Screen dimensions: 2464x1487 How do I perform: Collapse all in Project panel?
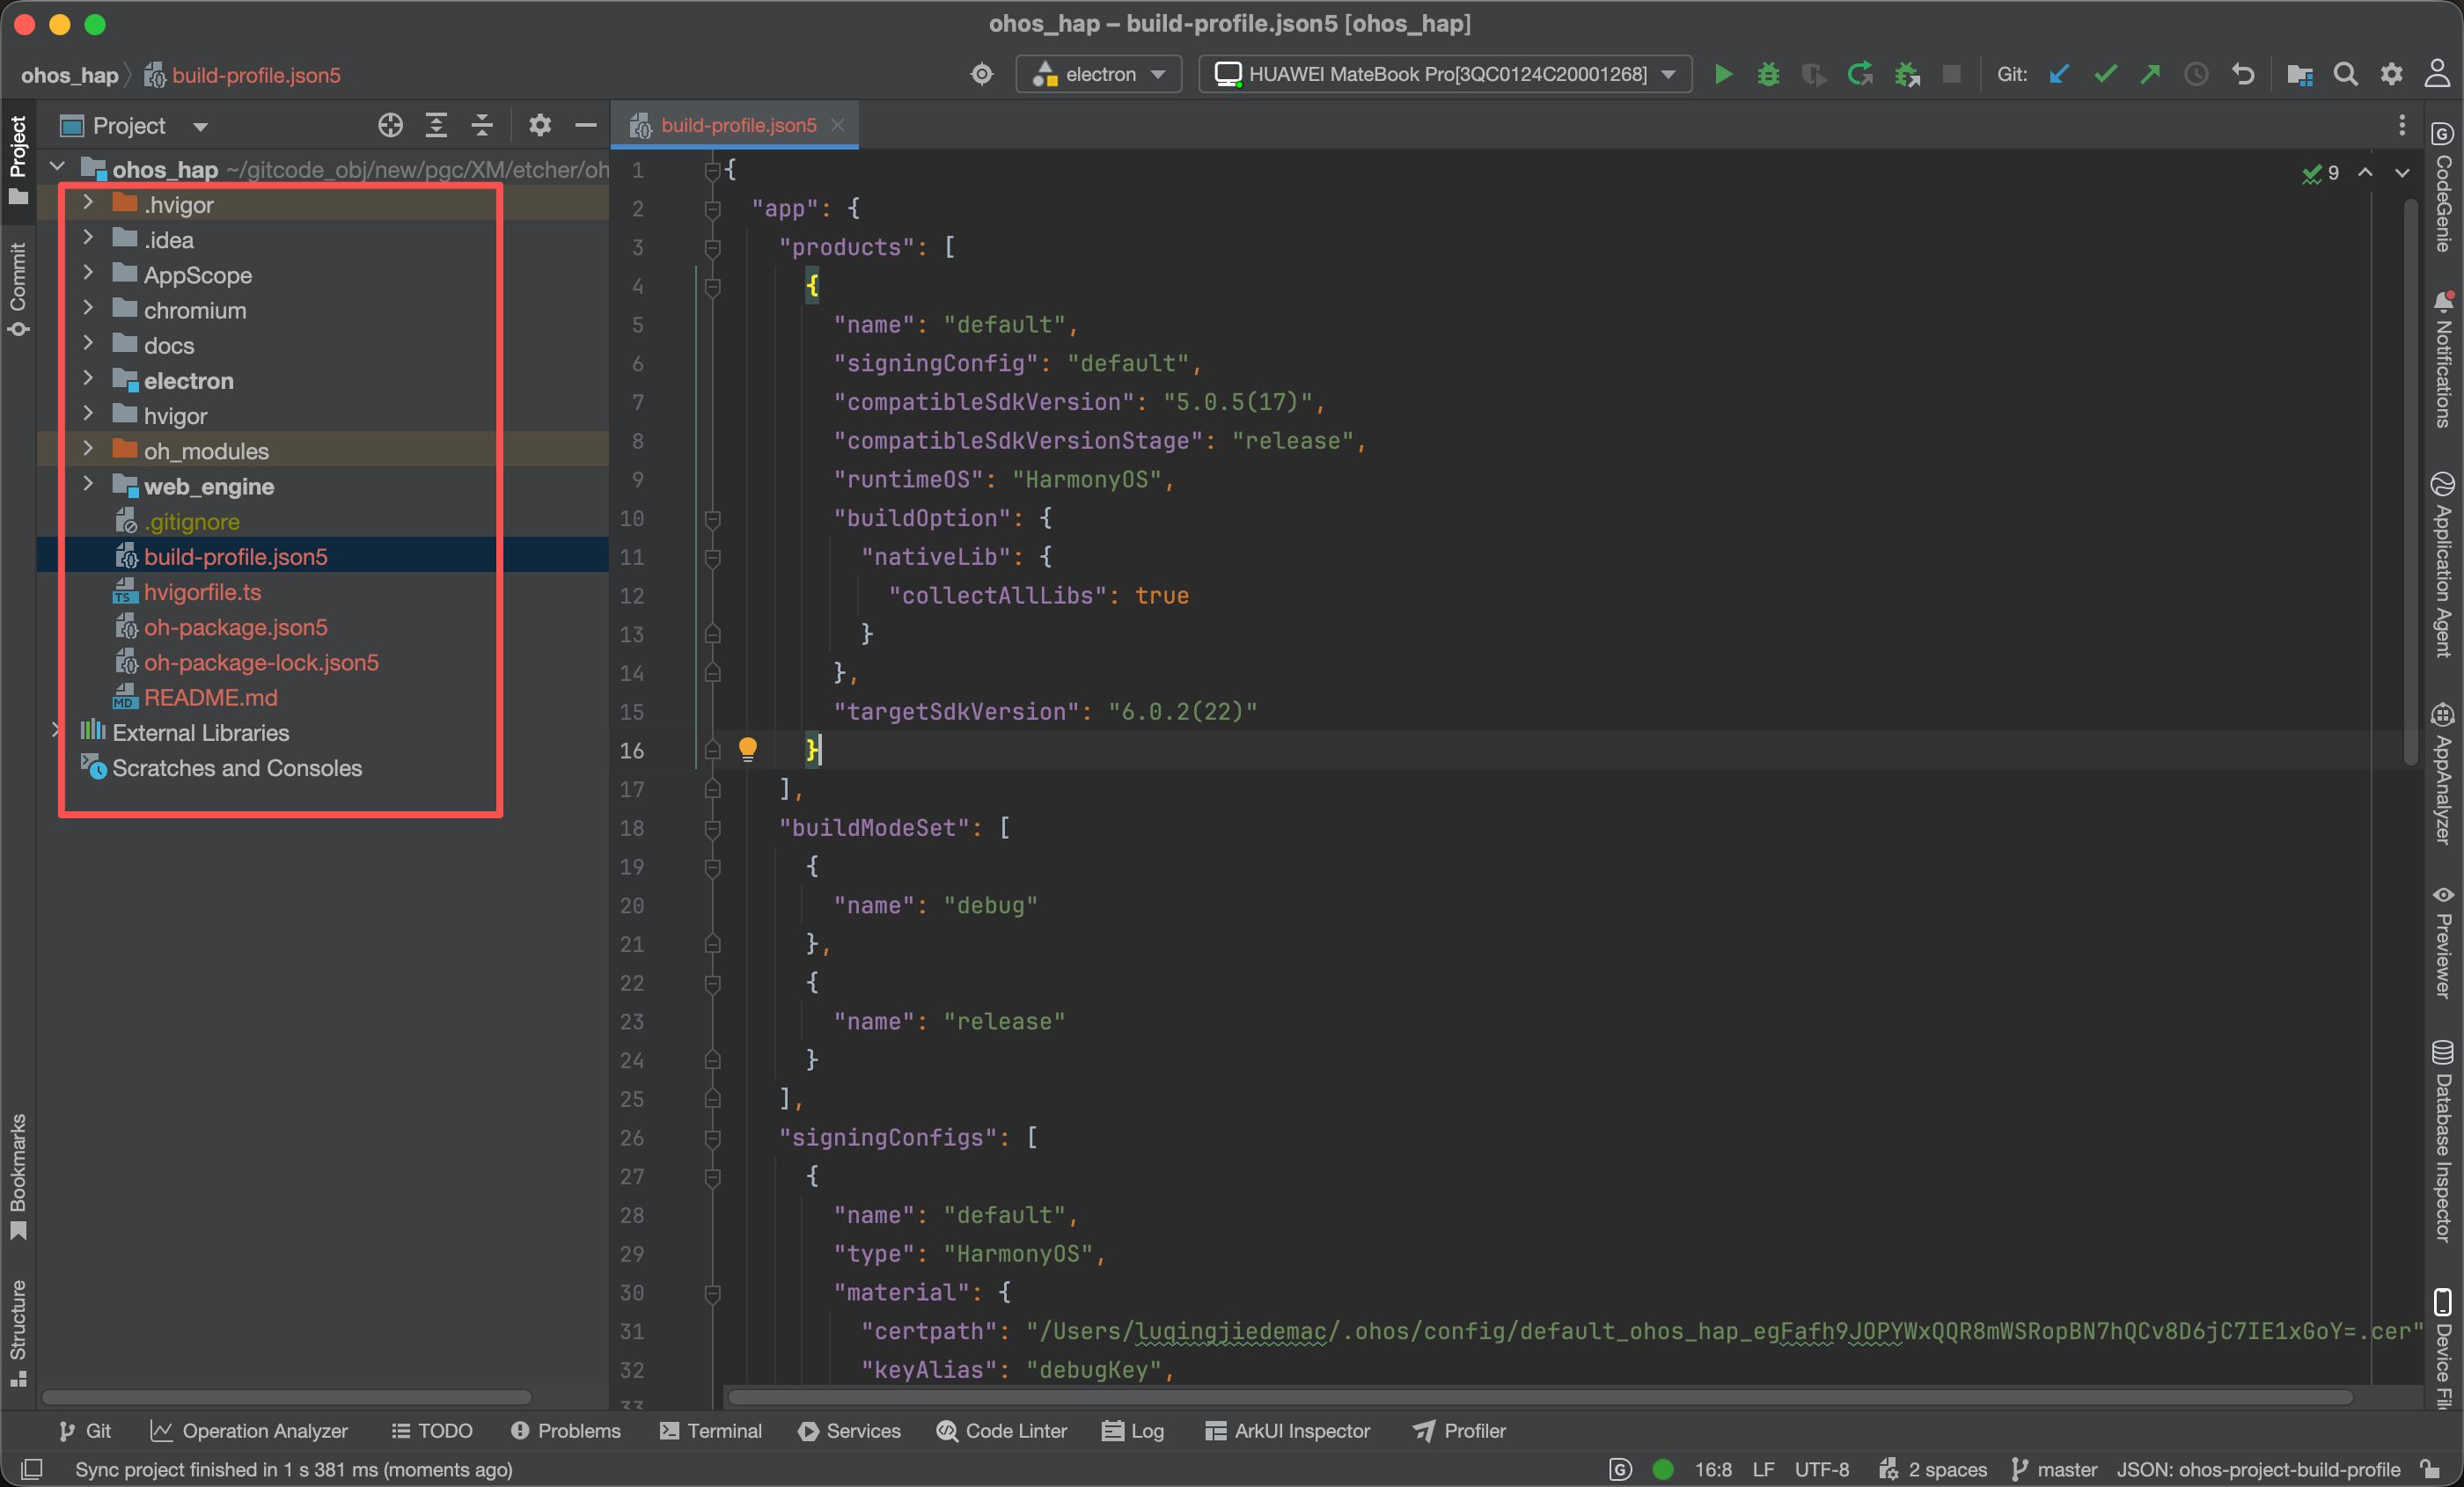click(482, 126)
